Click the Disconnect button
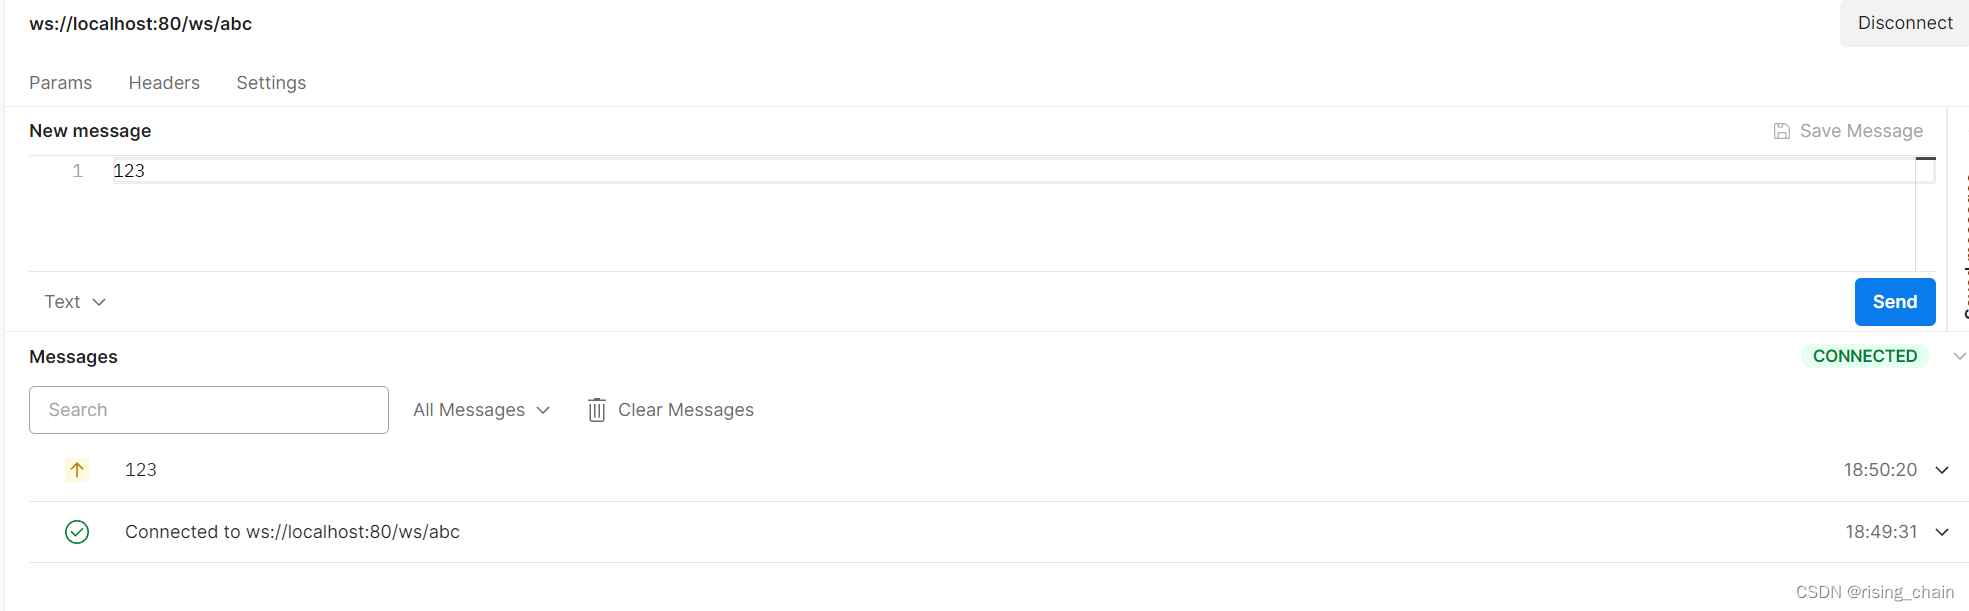The image size is (1969, 611). pos(1905,23)
